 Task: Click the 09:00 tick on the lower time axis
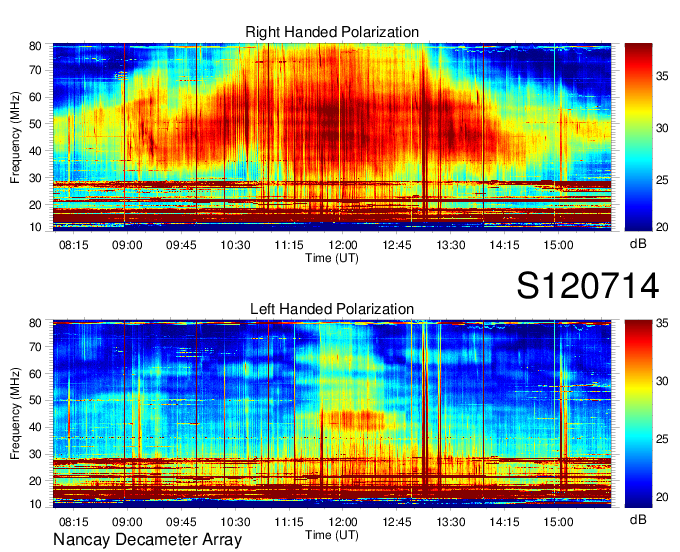(127, 522)
